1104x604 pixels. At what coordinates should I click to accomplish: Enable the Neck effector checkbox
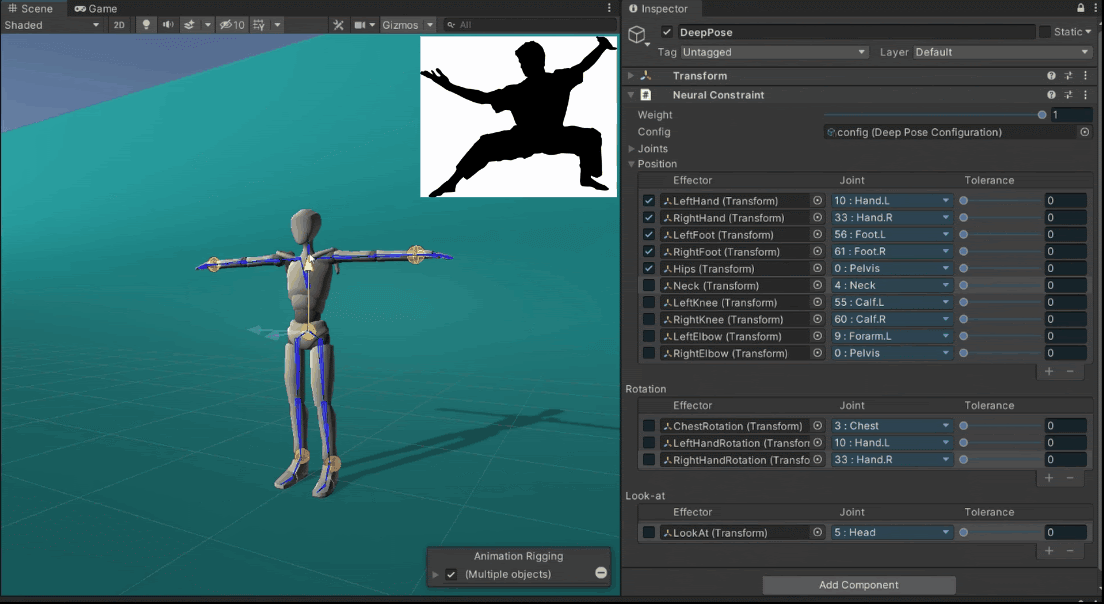point(649,286)
